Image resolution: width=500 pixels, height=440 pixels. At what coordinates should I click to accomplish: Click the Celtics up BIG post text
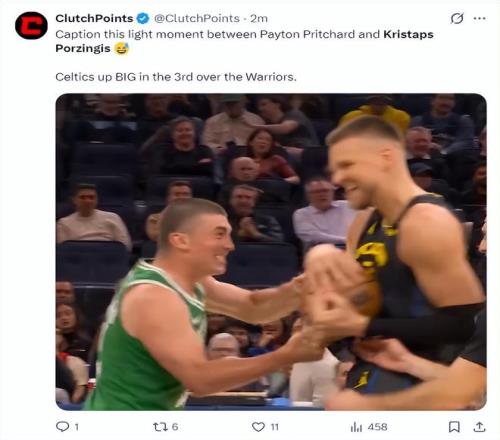[x=176, y=77]
